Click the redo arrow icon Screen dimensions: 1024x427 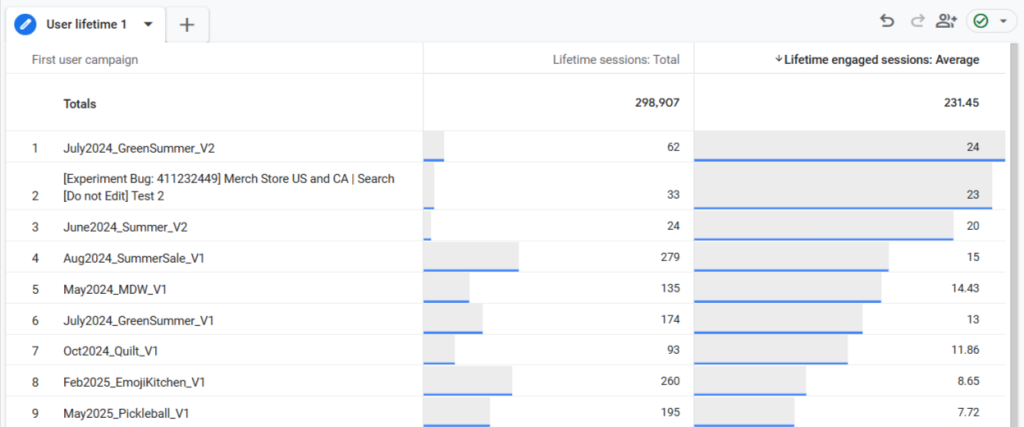point(917,21)
